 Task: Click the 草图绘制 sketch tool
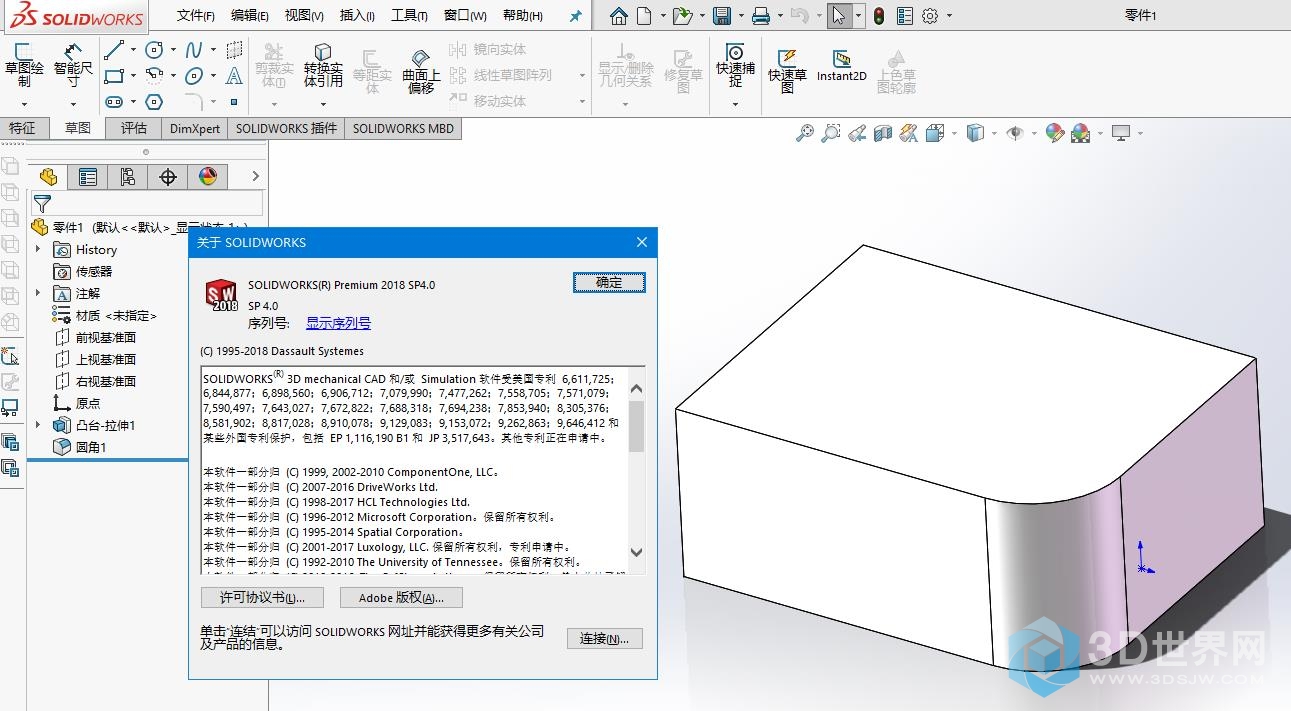coord(24,66)
